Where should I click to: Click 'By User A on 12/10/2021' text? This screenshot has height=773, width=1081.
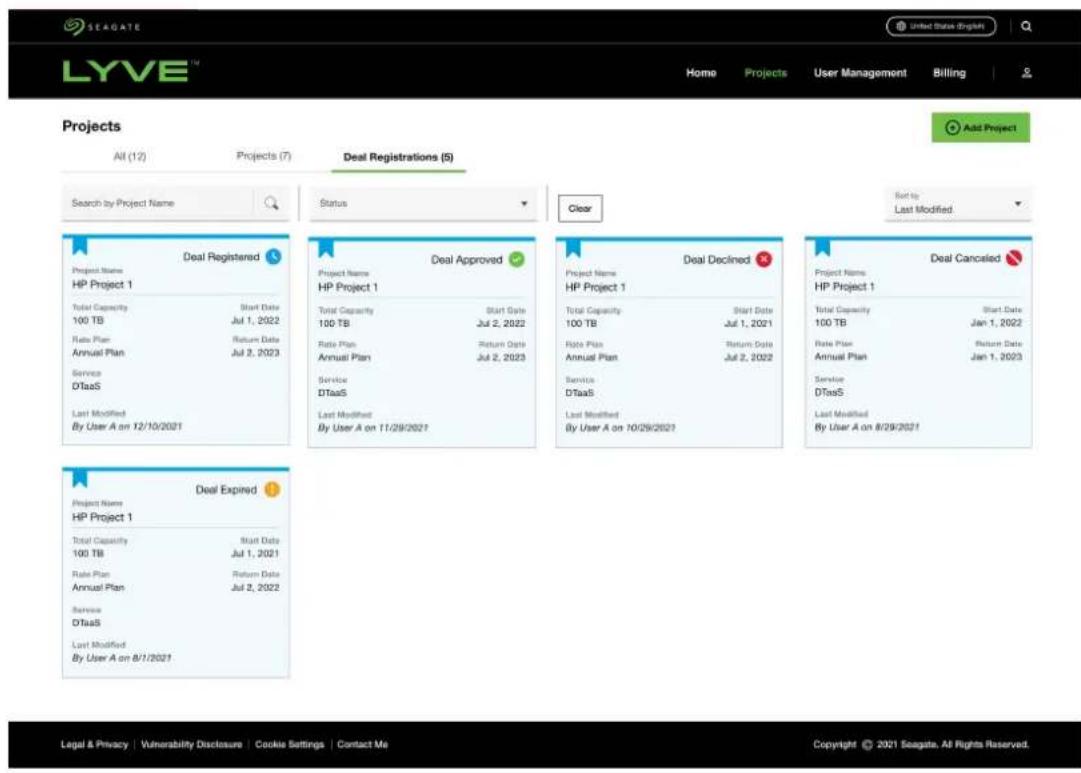[127, 427]
